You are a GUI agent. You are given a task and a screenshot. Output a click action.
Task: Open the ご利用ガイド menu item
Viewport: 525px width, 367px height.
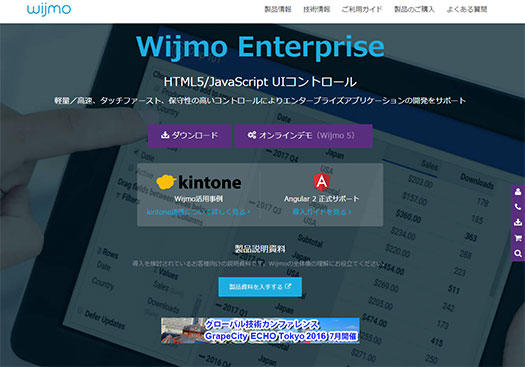coord(362,9)
